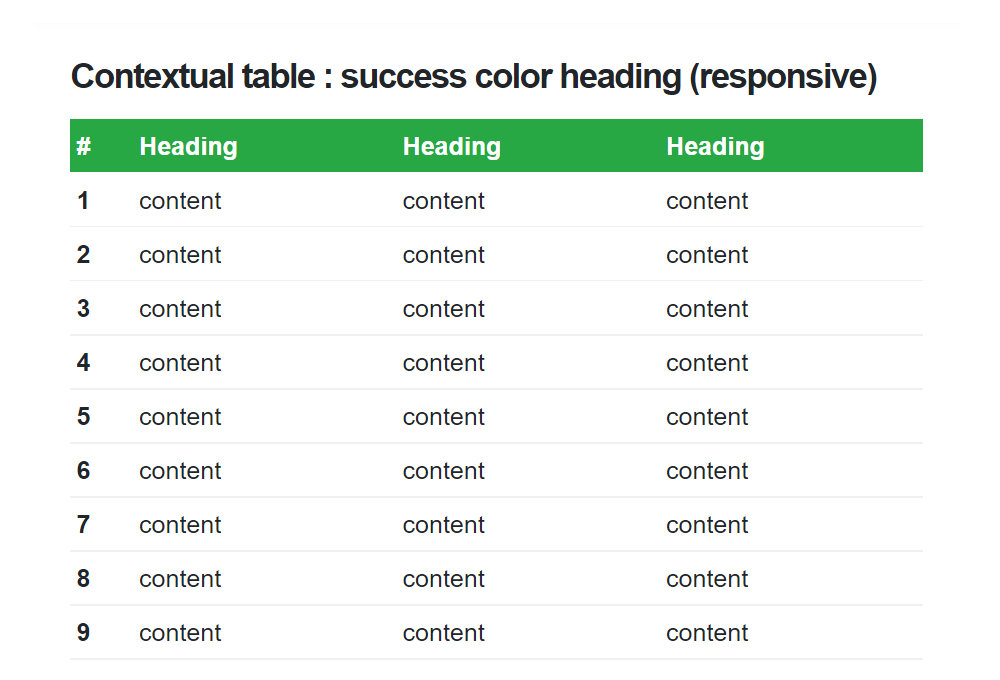Select row number 9 cell
The image size is (1000, 680).
point(83,633)
